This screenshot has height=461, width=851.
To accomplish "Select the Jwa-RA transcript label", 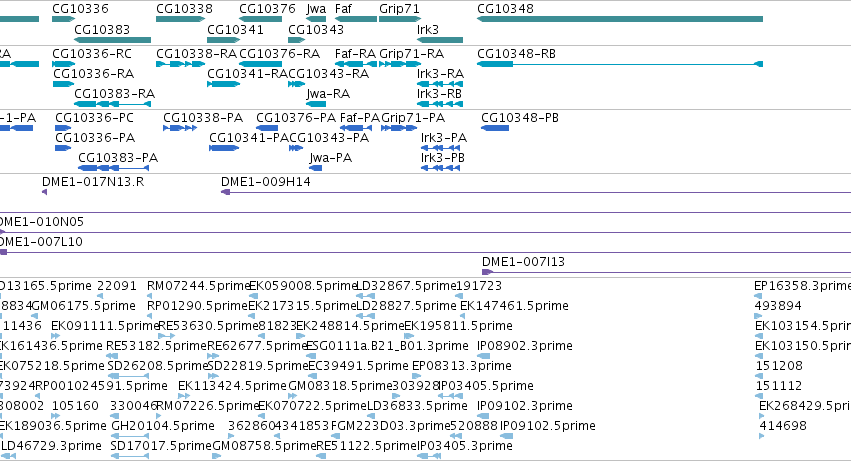I will [328, 94].
